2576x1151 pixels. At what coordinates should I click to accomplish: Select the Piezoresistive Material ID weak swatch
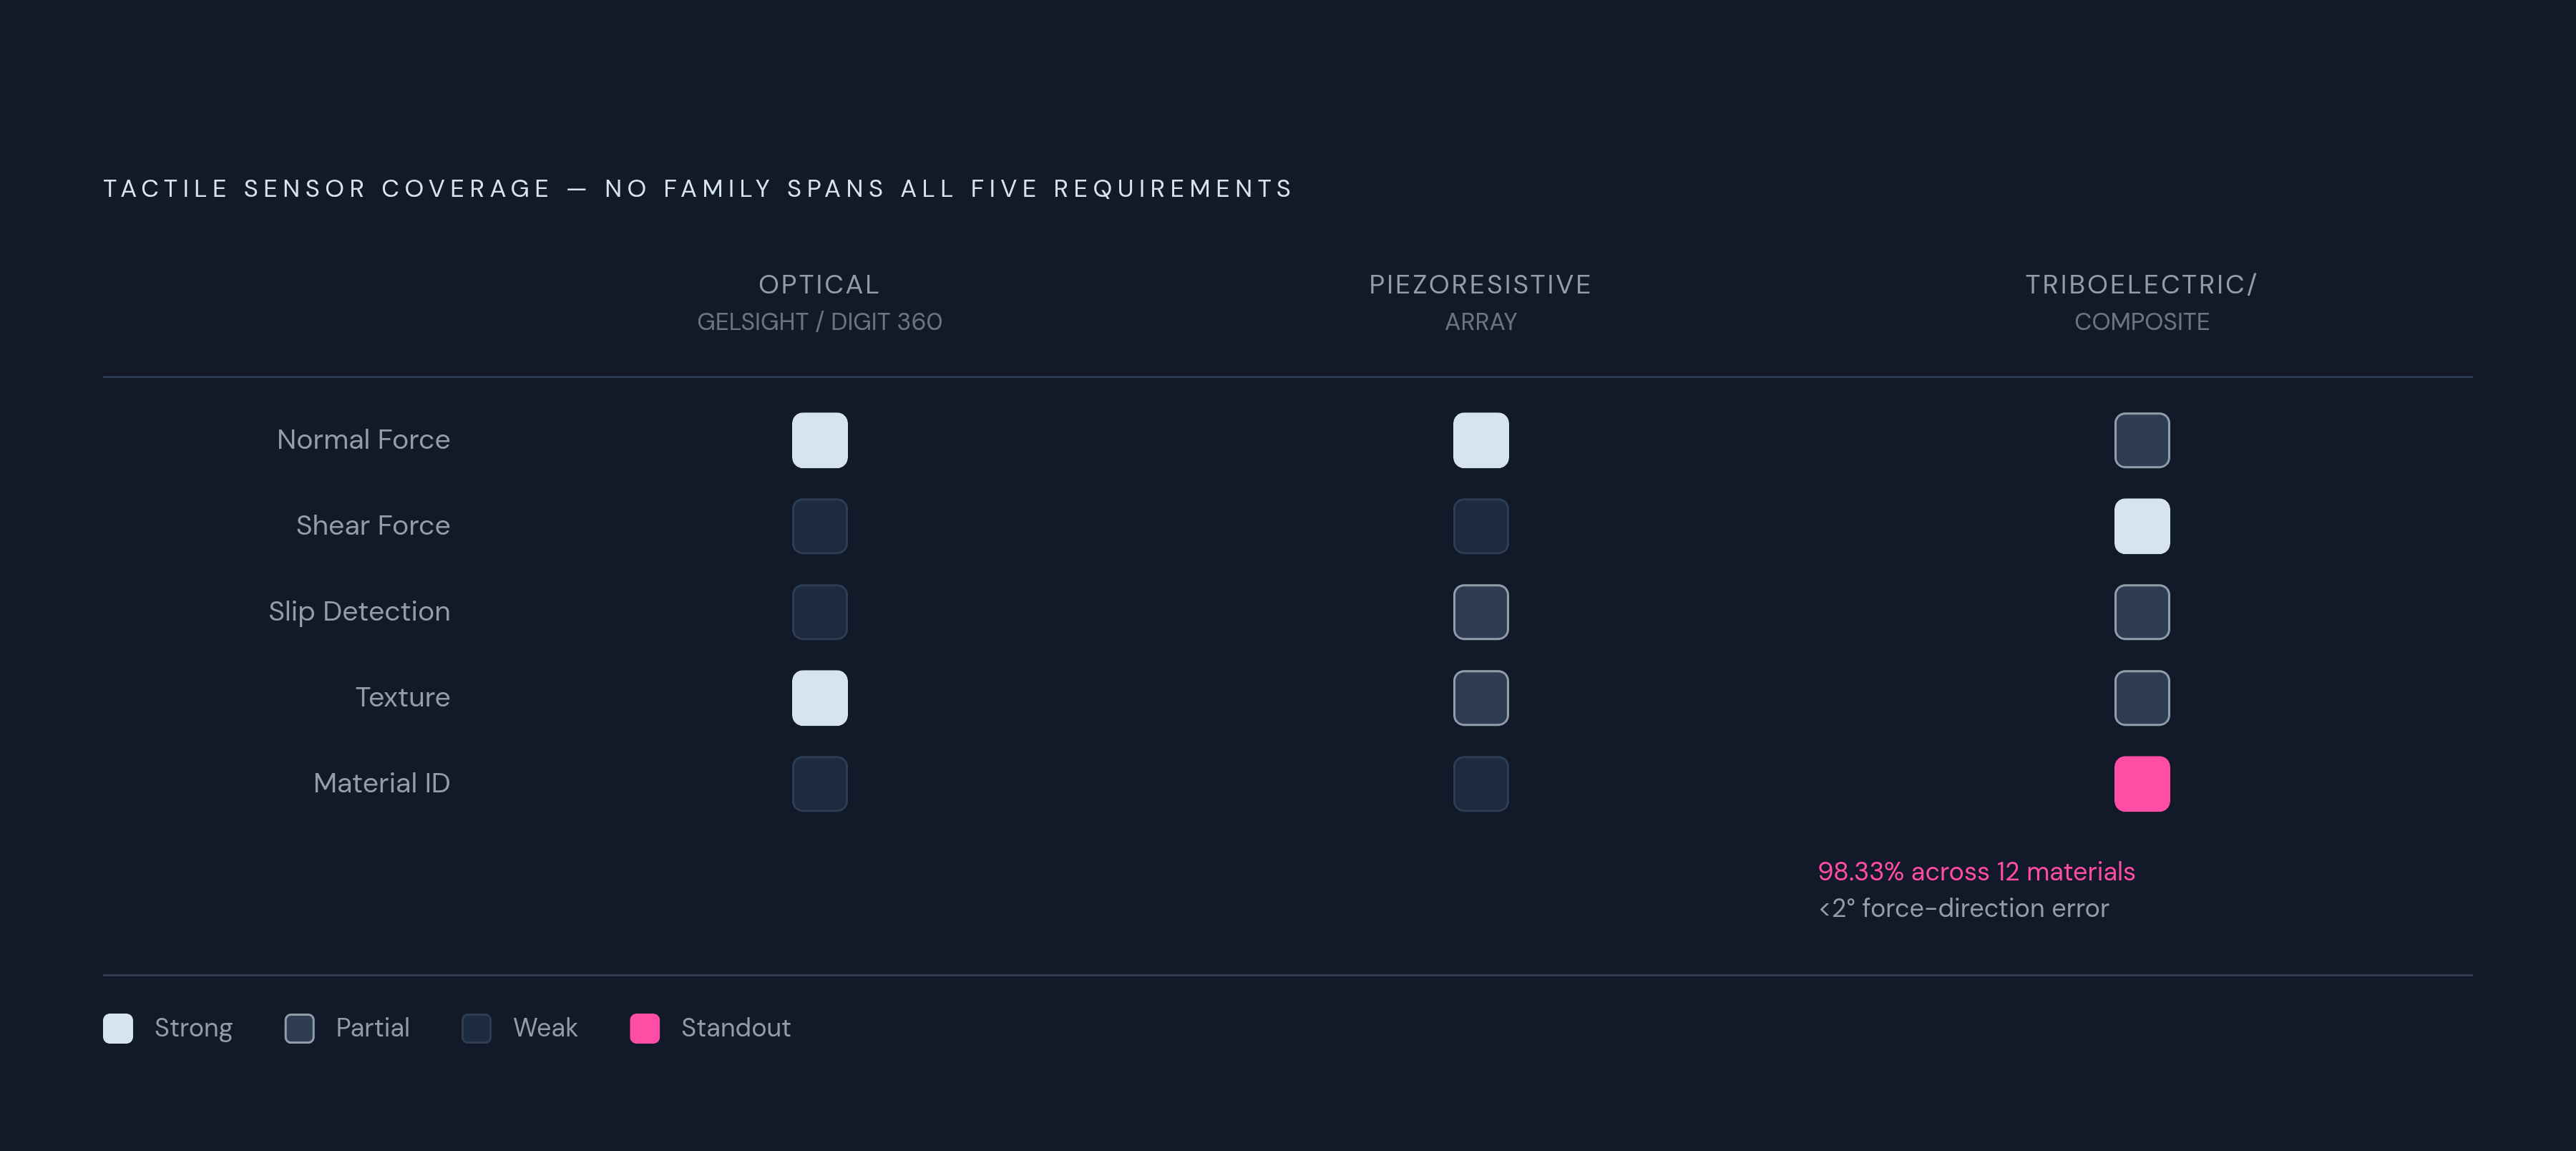pyautogui.click(x=1480, y=784)
